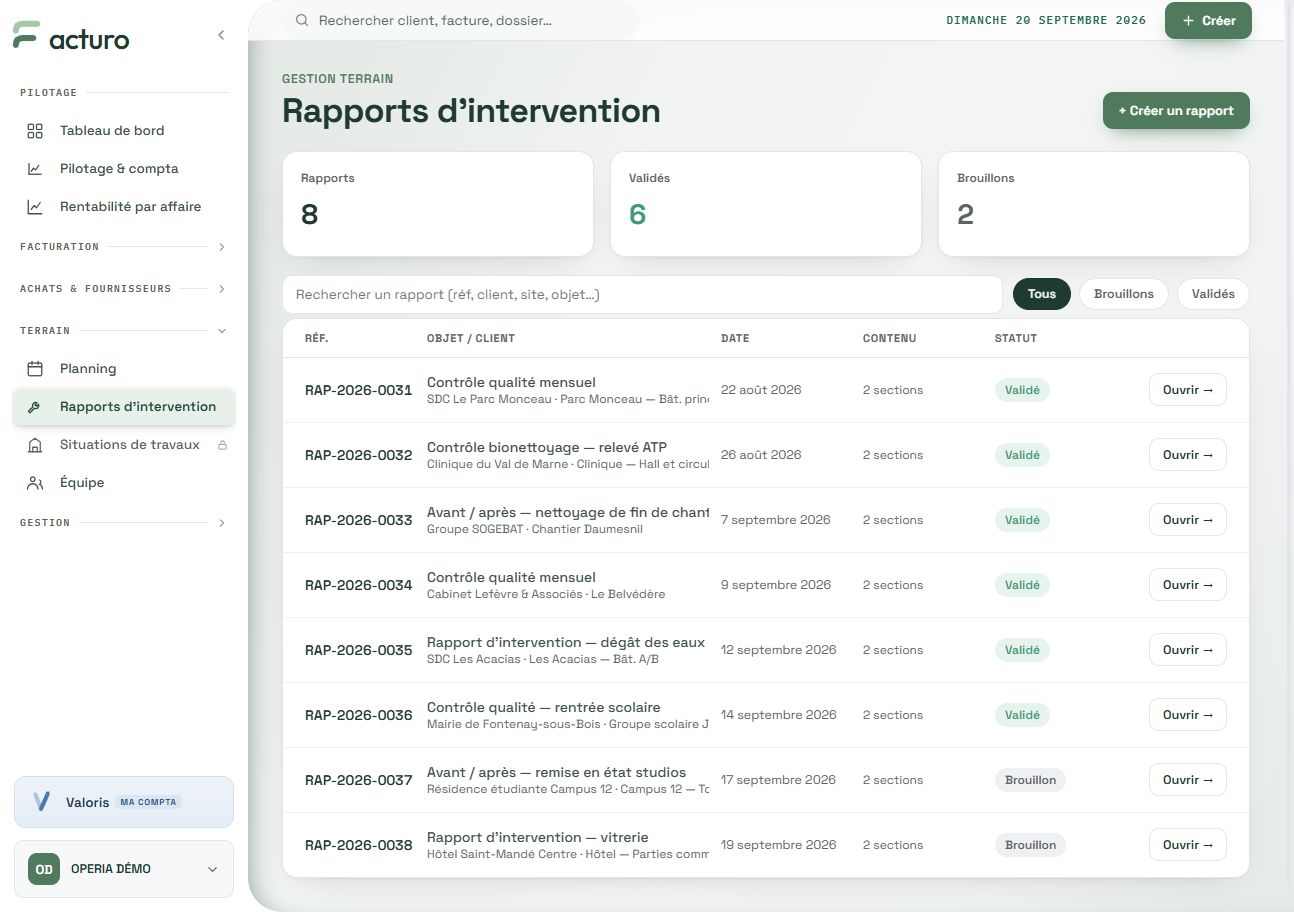Open report RAP-2026-0031 with Ouvrir
The height and width of the screenshot is (912, 1294).
[1188, 390]
